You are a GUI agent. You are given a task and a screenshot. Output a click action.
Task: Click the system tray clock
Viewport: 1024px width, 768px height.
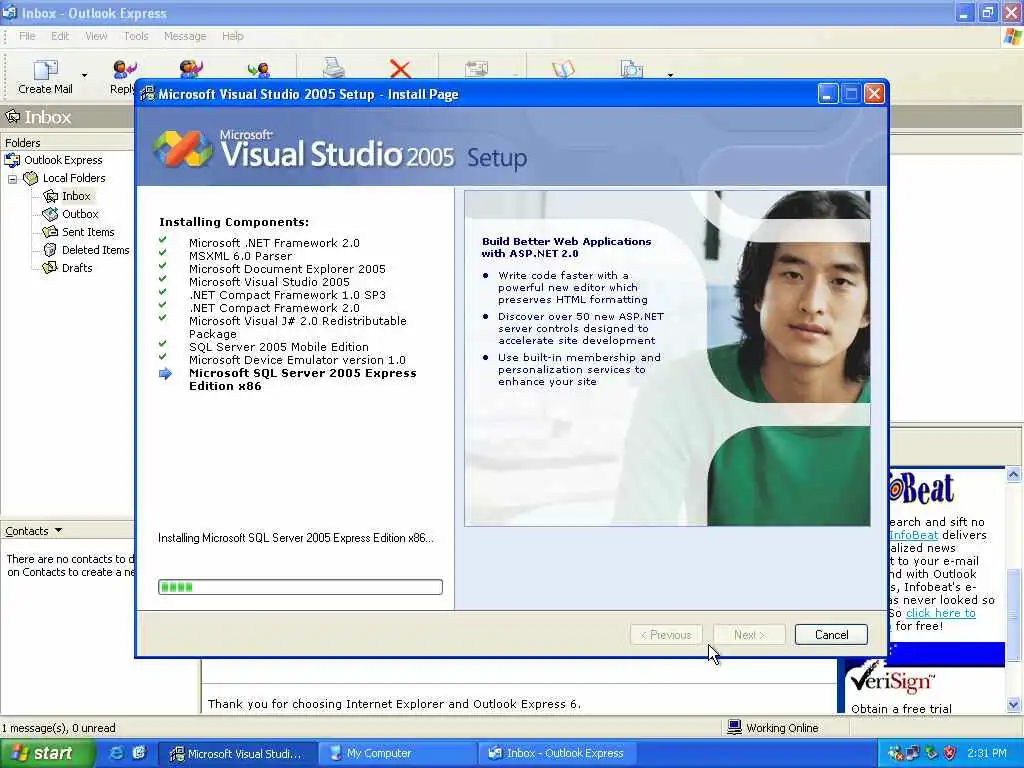pyautogui.click(x=987, y=753)
